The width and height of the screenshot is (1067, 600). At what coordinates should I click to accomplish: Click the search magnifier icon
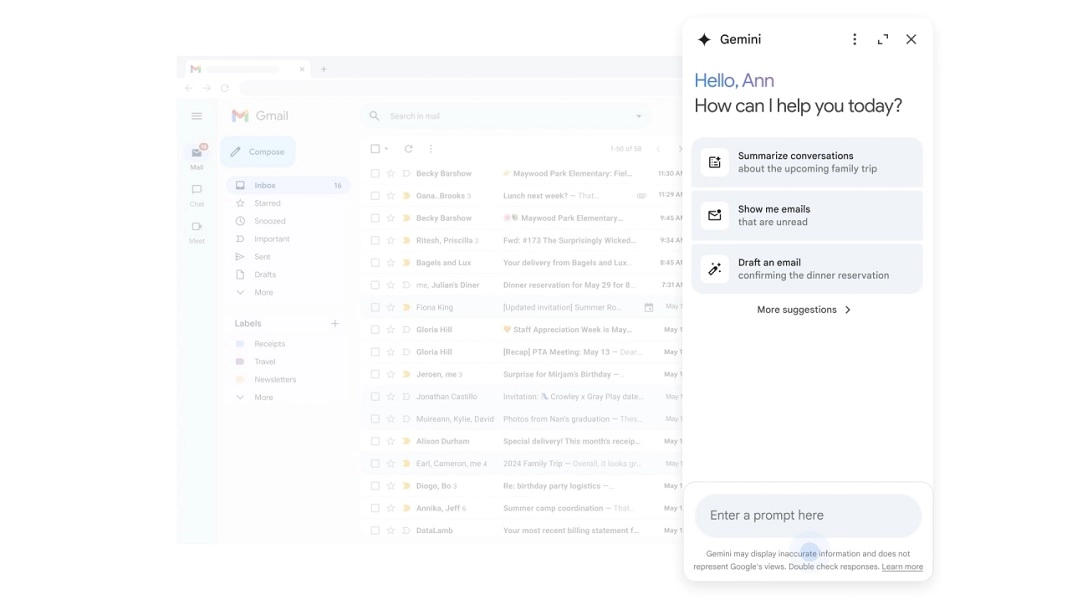pyautogui.click(x=374, y=116)
